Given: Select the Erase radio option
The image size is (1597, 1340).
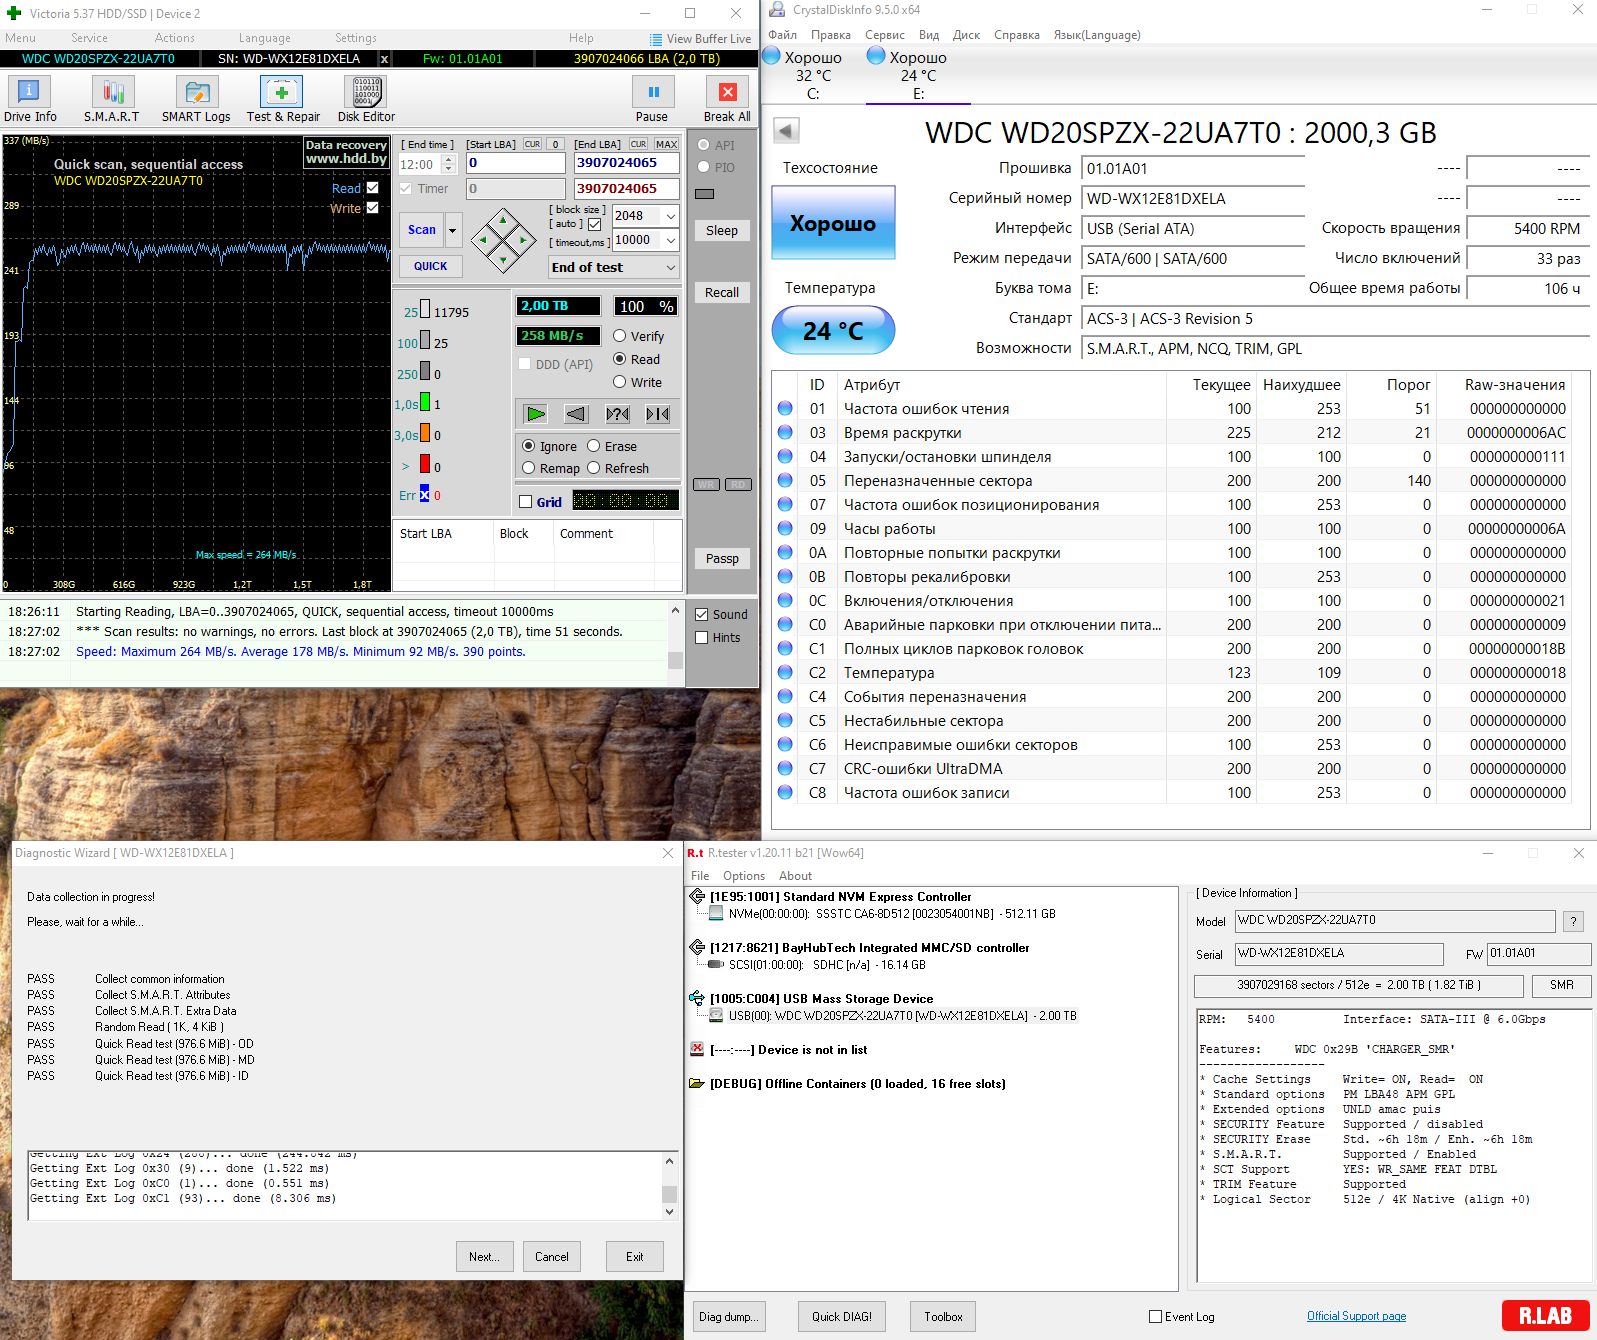Looking at the screenshot, I should coord(594,446).
